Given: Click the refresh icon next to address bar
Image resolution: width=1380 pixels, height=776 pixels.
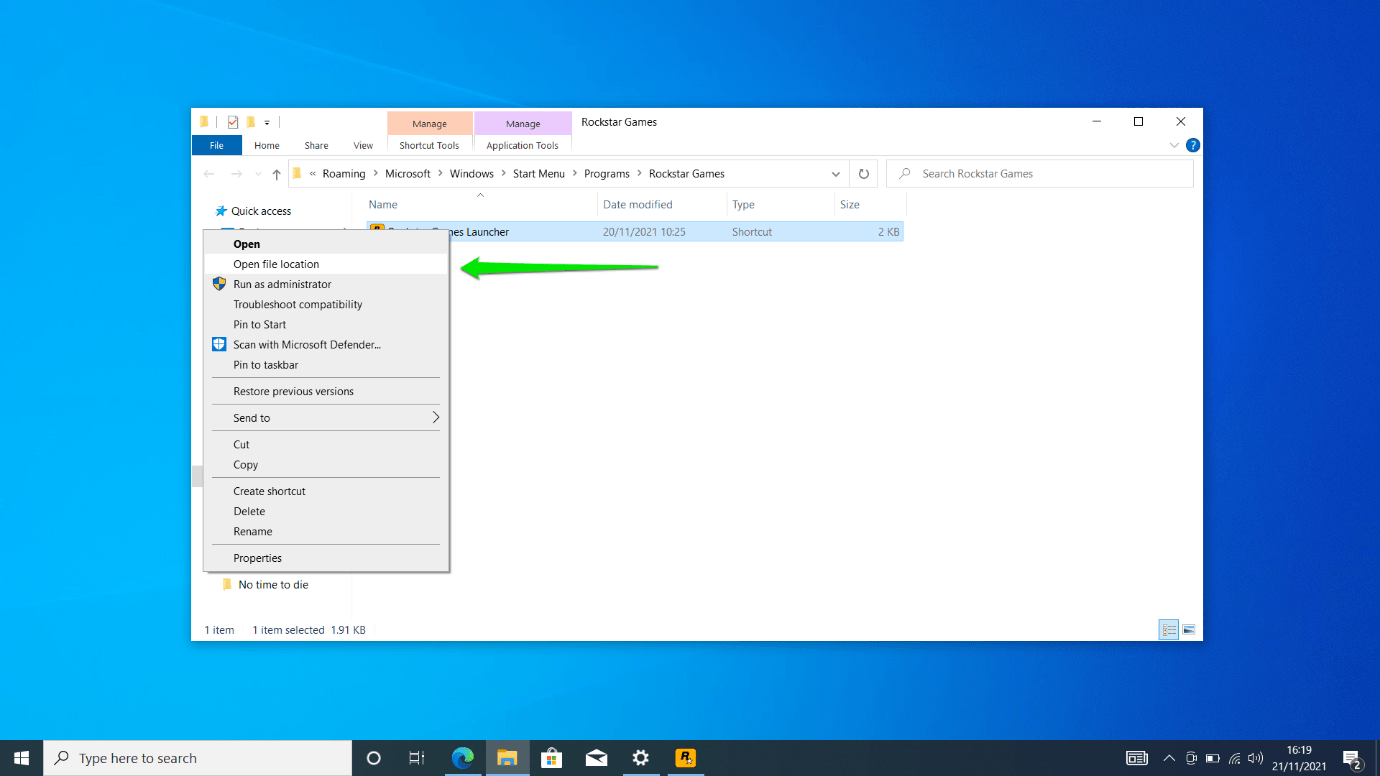Looking at the screenshot, I should (x=863, y=173).
